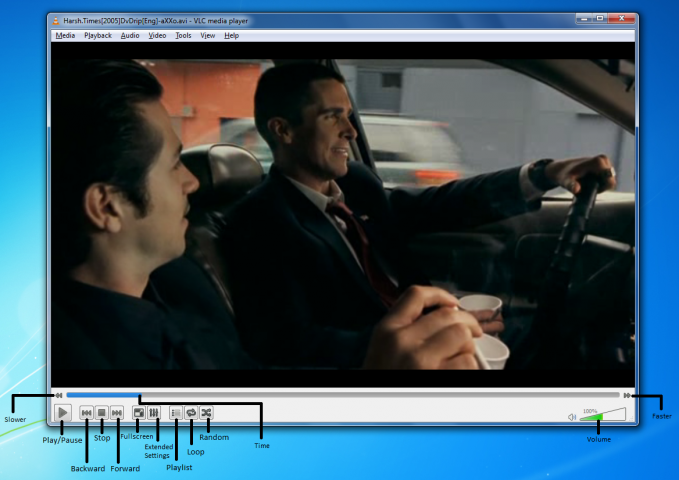Jump to previous media with Backward button
The height and width of the screenshot is (480, 679).
87,413
